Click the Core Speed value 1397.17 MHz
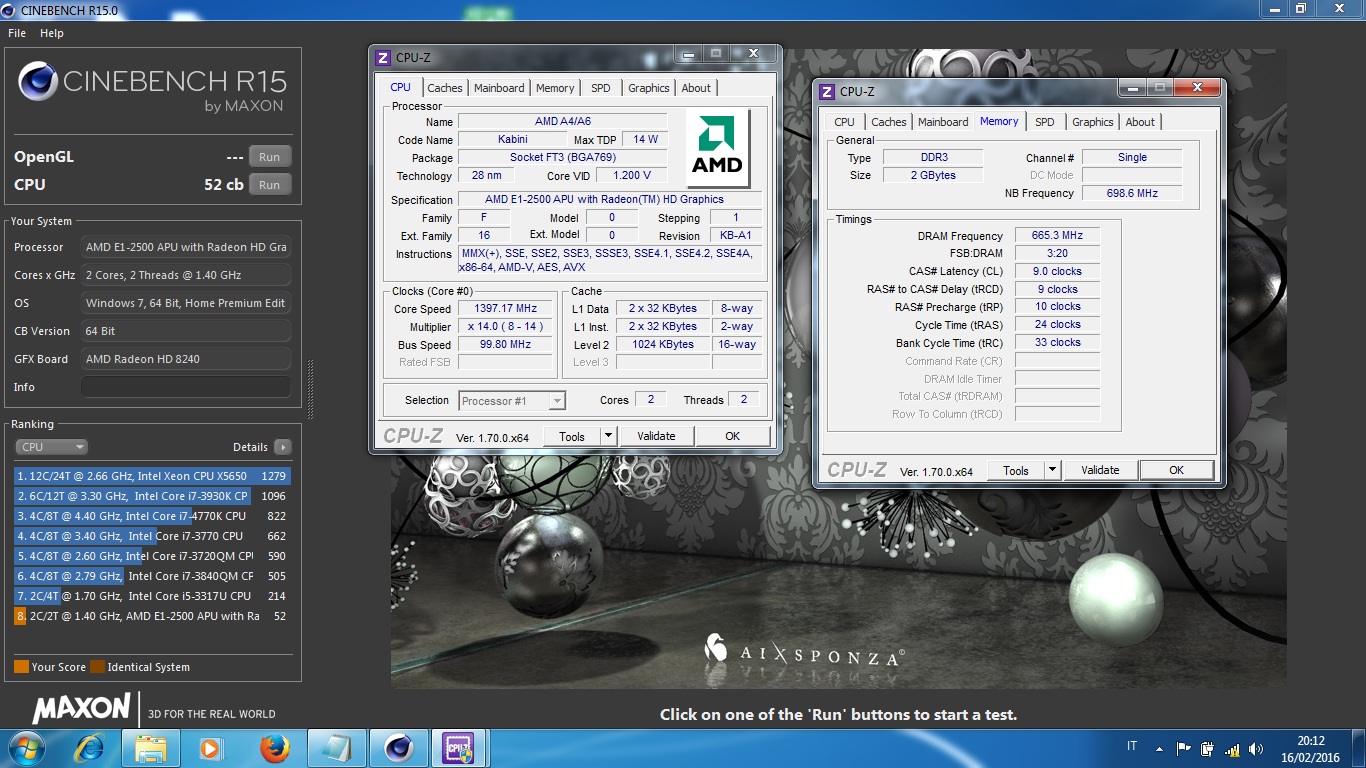 [505, 309]
